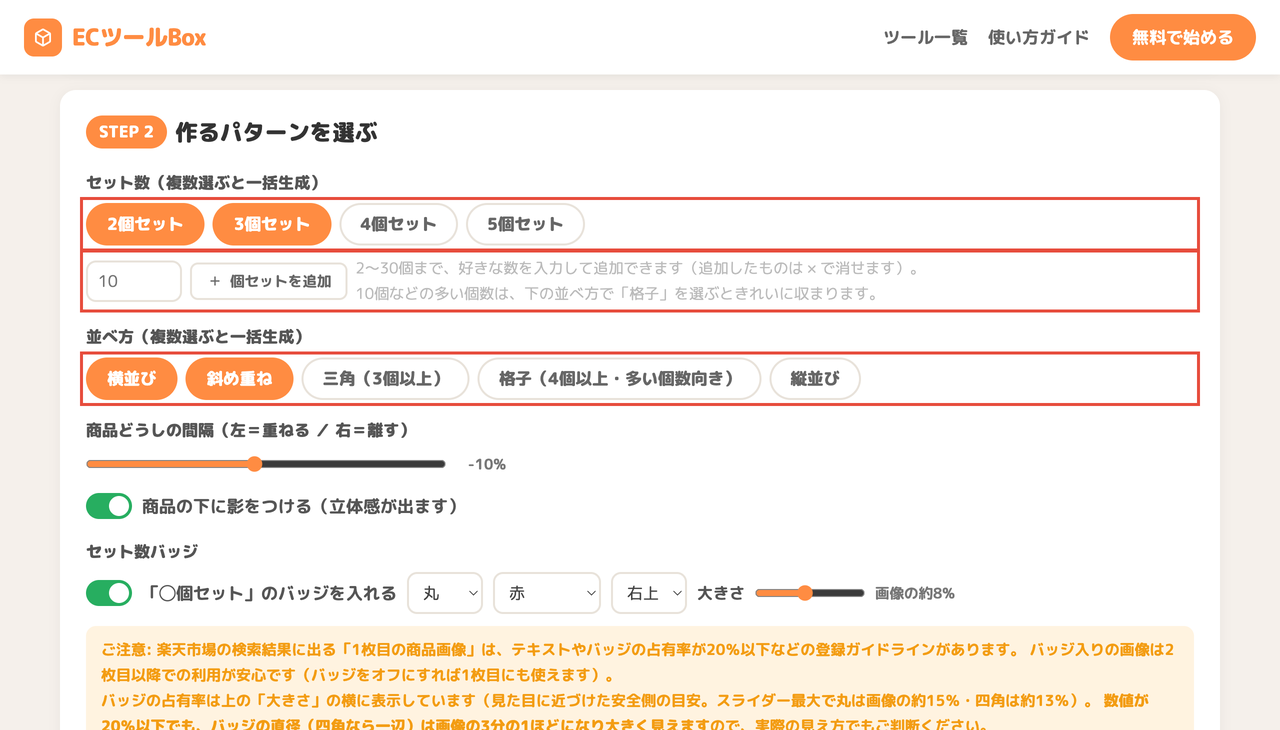Open the badge shape dropdown showing 丸
The height and width of the screenshot is (730, 1280).
pos(445,593)
